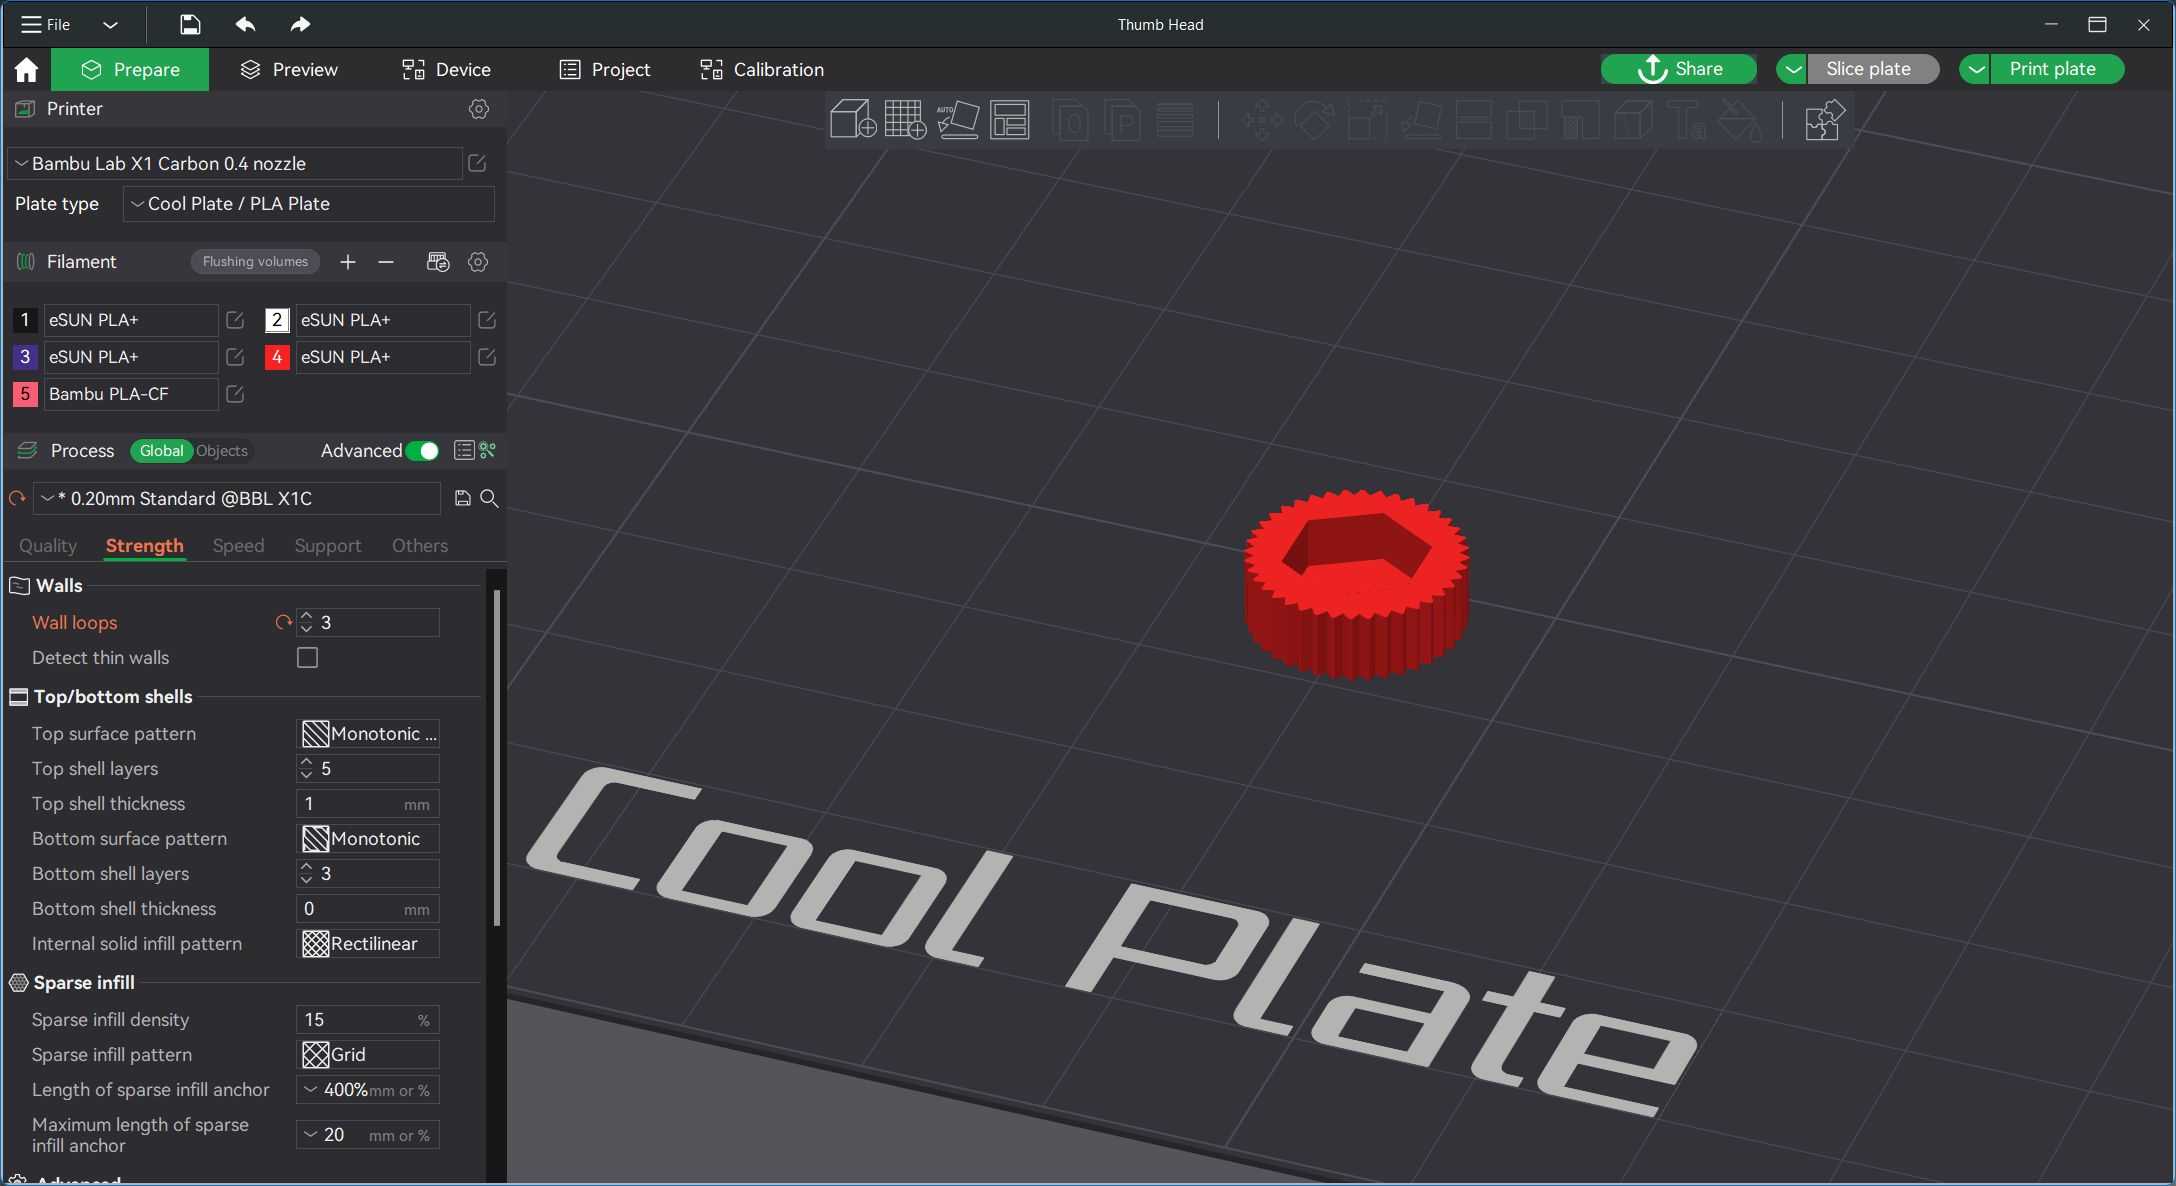The image size is (2176, 1186).
Task: Click the save file icon
Action: pos(189,24)
